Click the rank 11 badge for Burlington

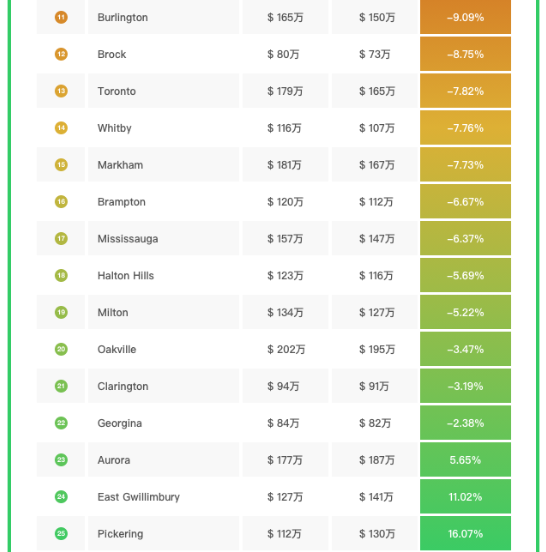[x=61, y=17]
